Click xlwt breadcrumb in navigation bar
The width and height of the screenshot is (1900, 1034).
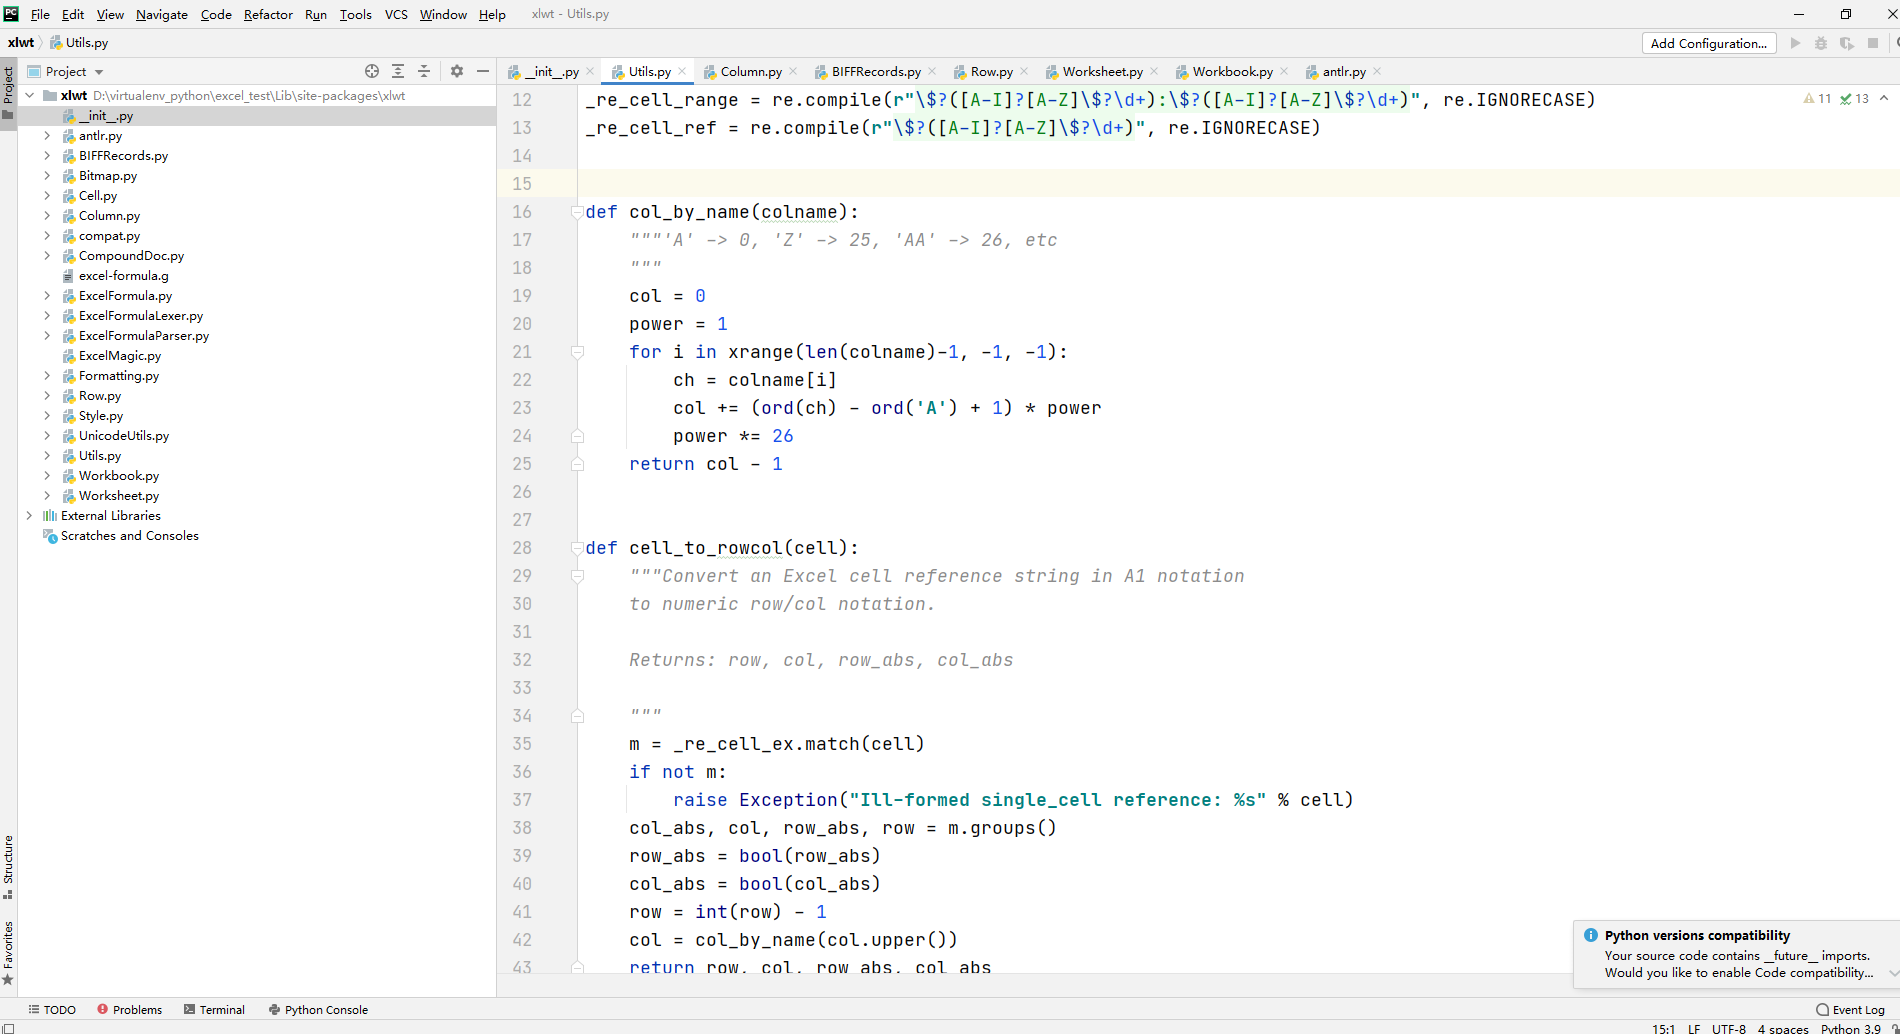click(21, 43)
